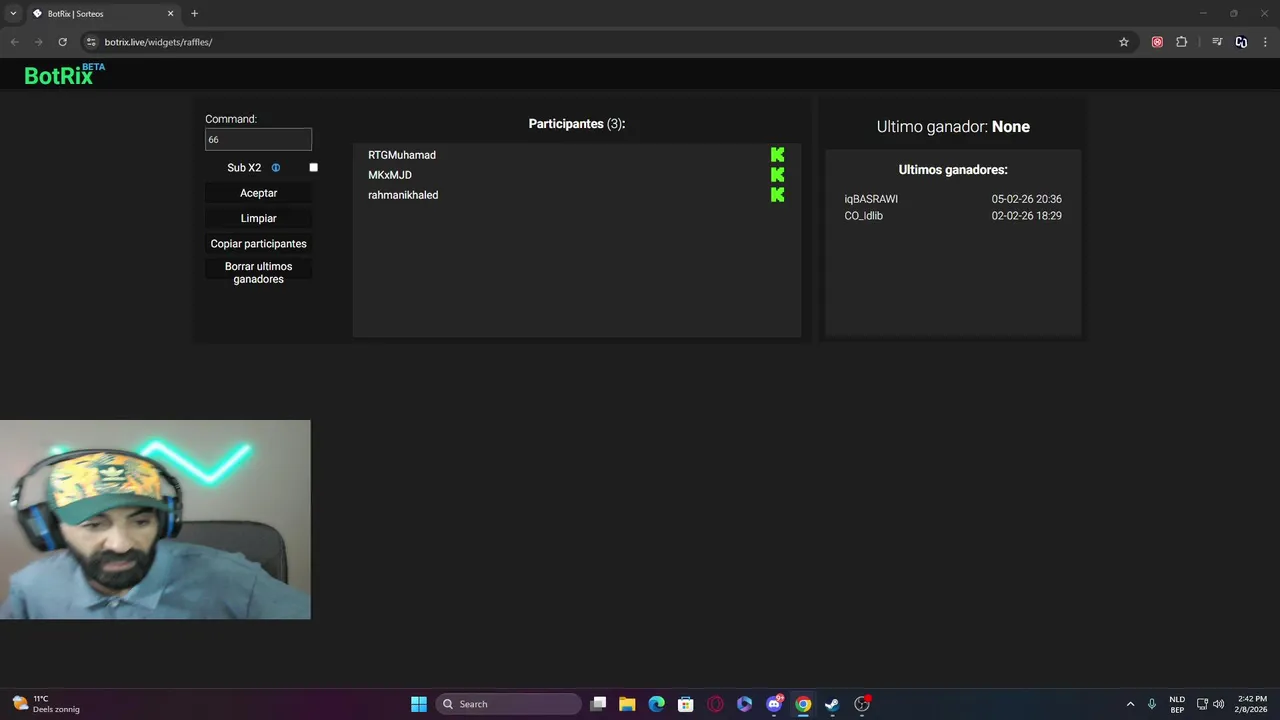
Task: Open Task View from the taskbar
Action: tap(598, 704)
